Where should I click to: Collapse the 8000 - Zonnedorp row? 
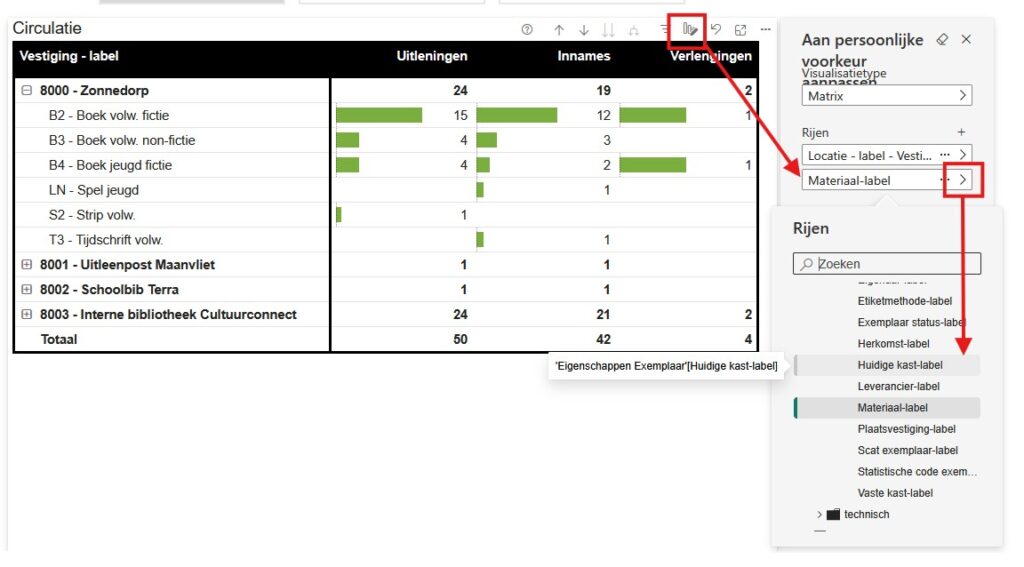(27, 91)
